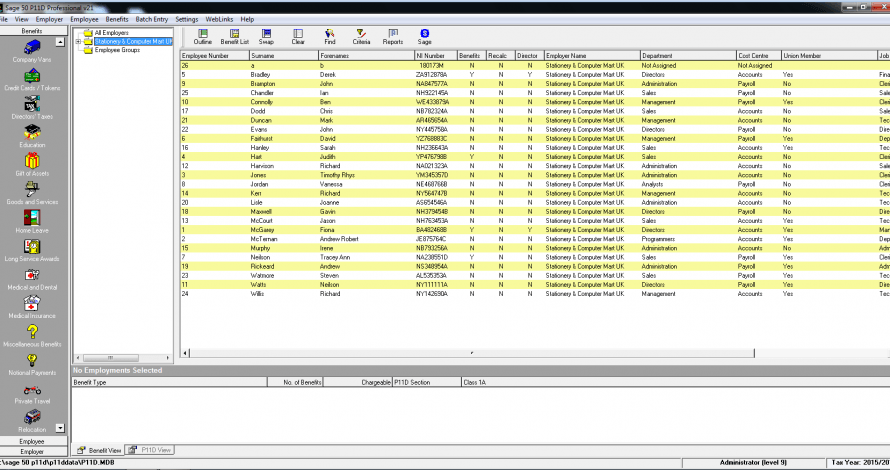The height and width of the screenshot is (470, 890).
Task: Click the Employee sidebar section button
Action: click(32, 441)
